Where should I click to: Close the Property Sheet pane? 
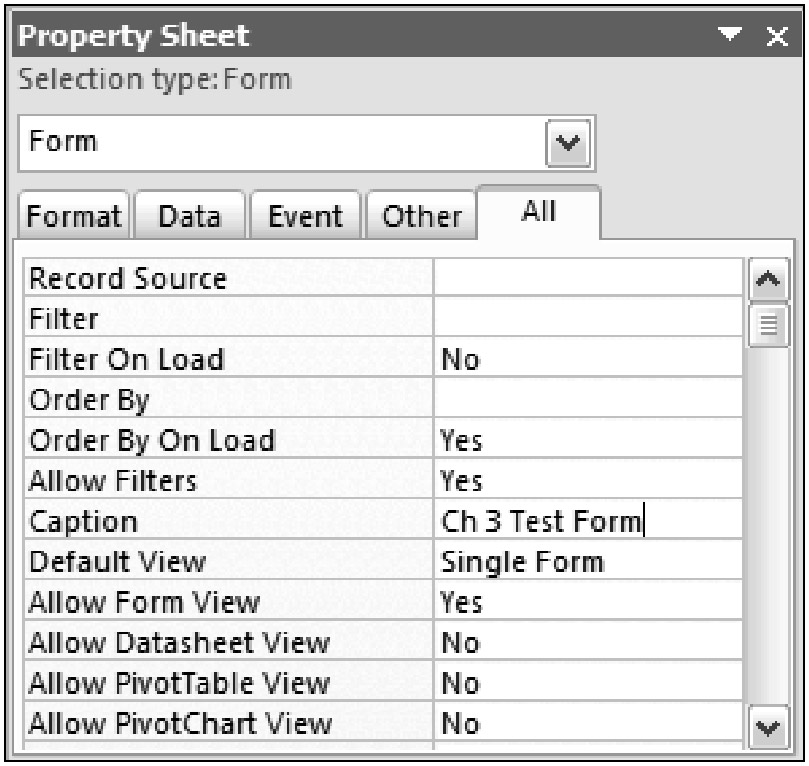[x=777, y=38]
